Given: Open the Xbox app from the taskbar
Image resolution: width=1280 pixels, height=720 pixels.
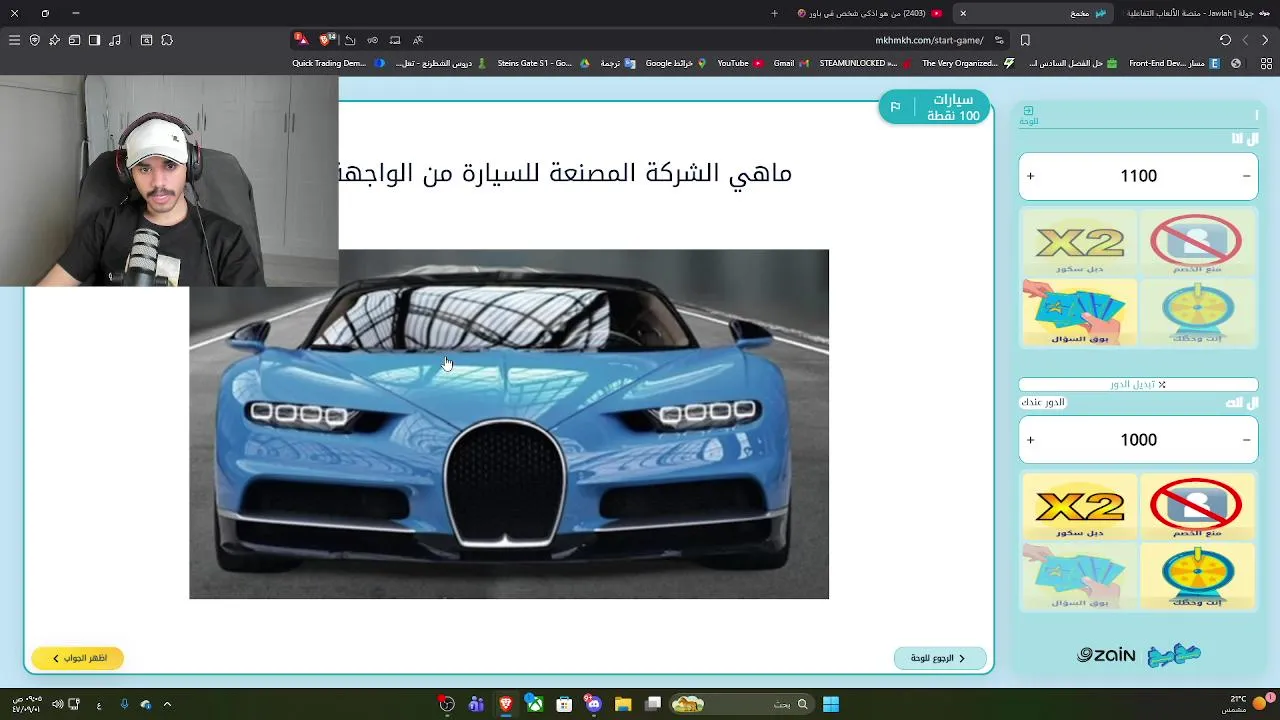Looking at the screenshot, I should point(535,704).
